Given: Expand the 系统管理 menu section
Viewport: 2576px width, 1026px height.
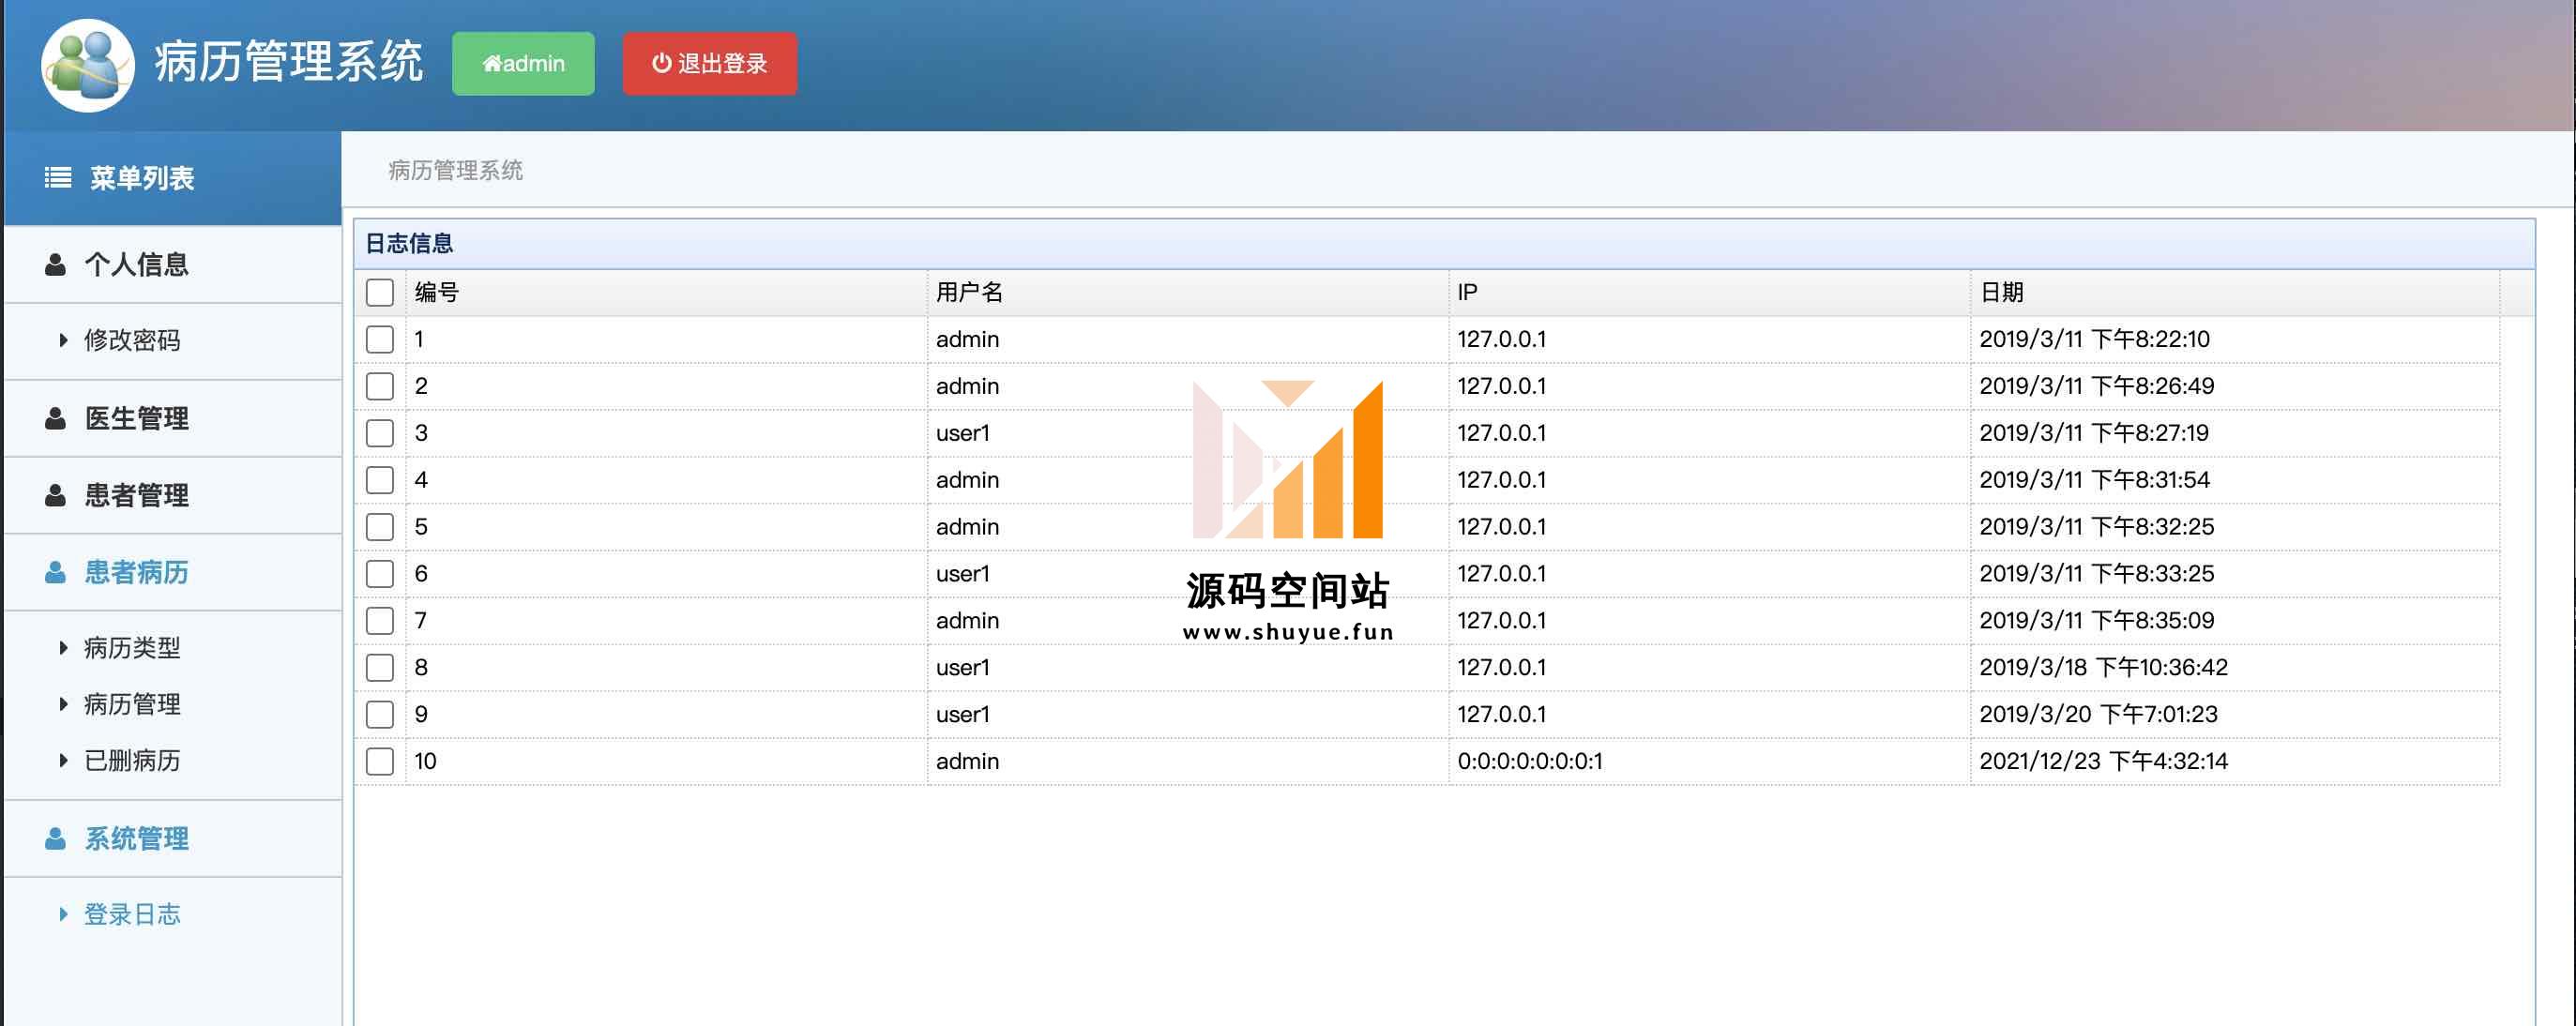Looking at the screenshot, I should click(173, 839).
